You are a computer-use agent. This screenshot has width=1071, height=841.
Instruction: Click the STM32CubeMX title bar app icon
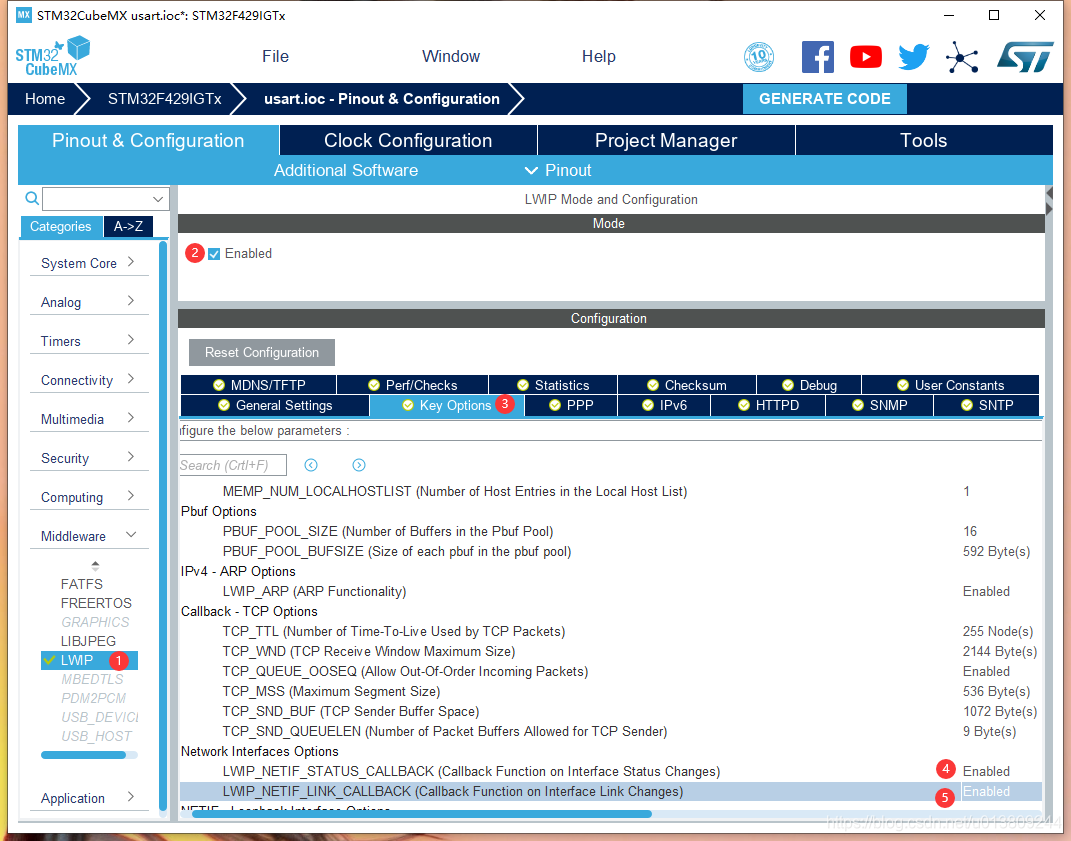click(x=23, y=14)
